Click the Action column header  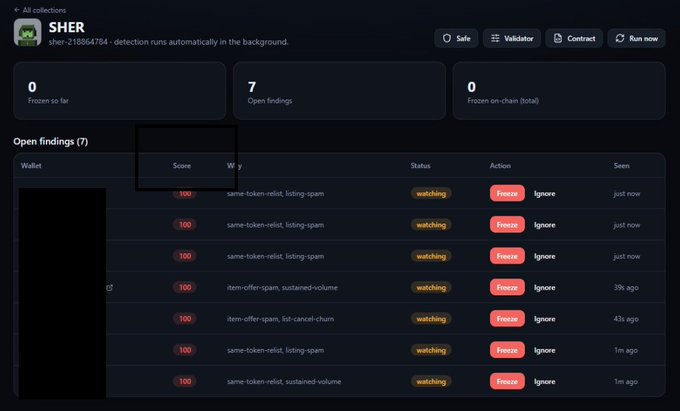(x=500, y=166)
